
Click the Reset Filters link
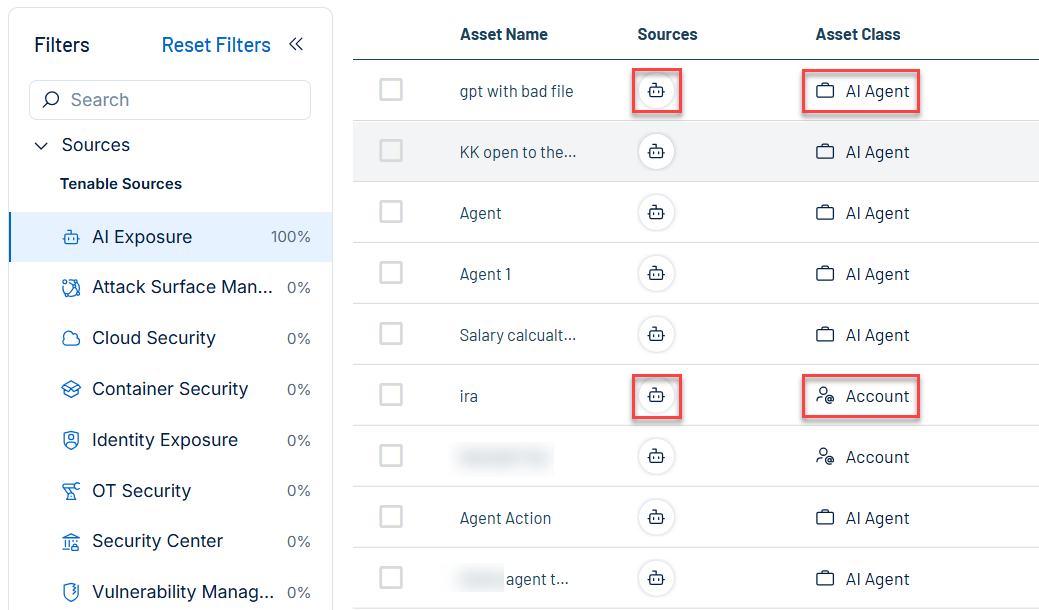tap(216, 45)
